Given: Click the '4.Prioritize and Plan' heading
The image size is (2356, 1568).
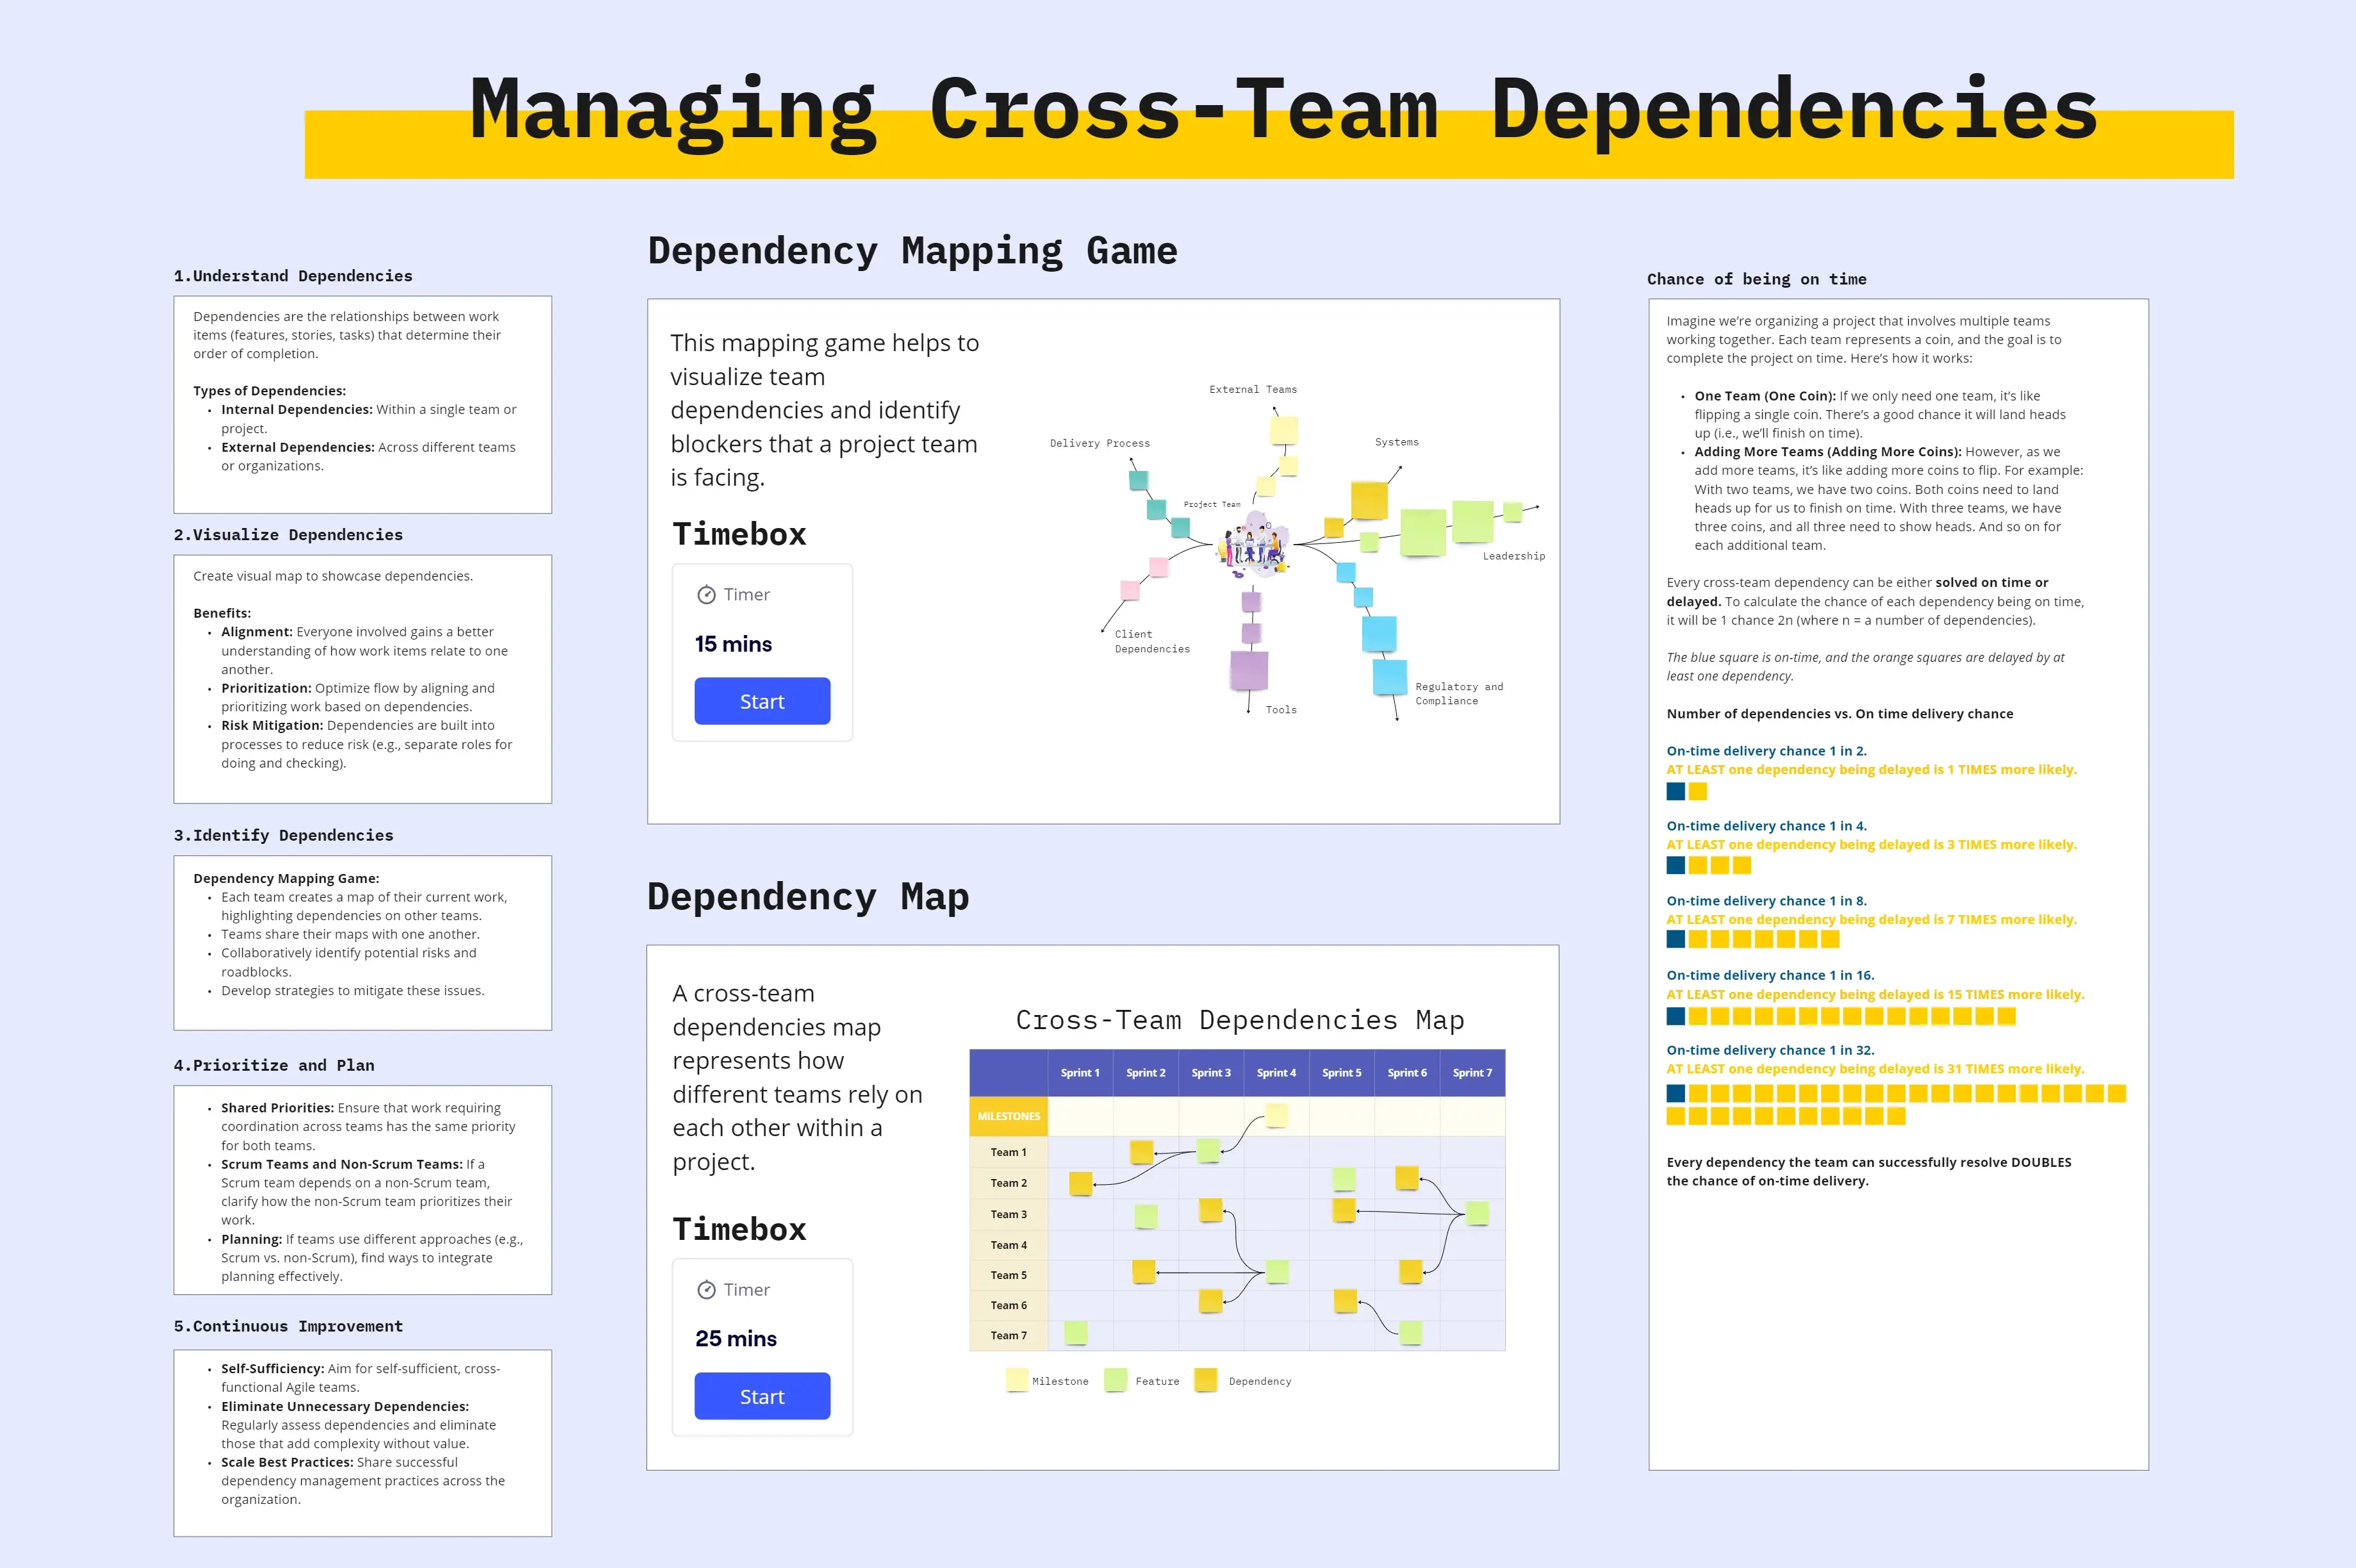Looking at the screenshot, I should click(x=274, y=1065).
